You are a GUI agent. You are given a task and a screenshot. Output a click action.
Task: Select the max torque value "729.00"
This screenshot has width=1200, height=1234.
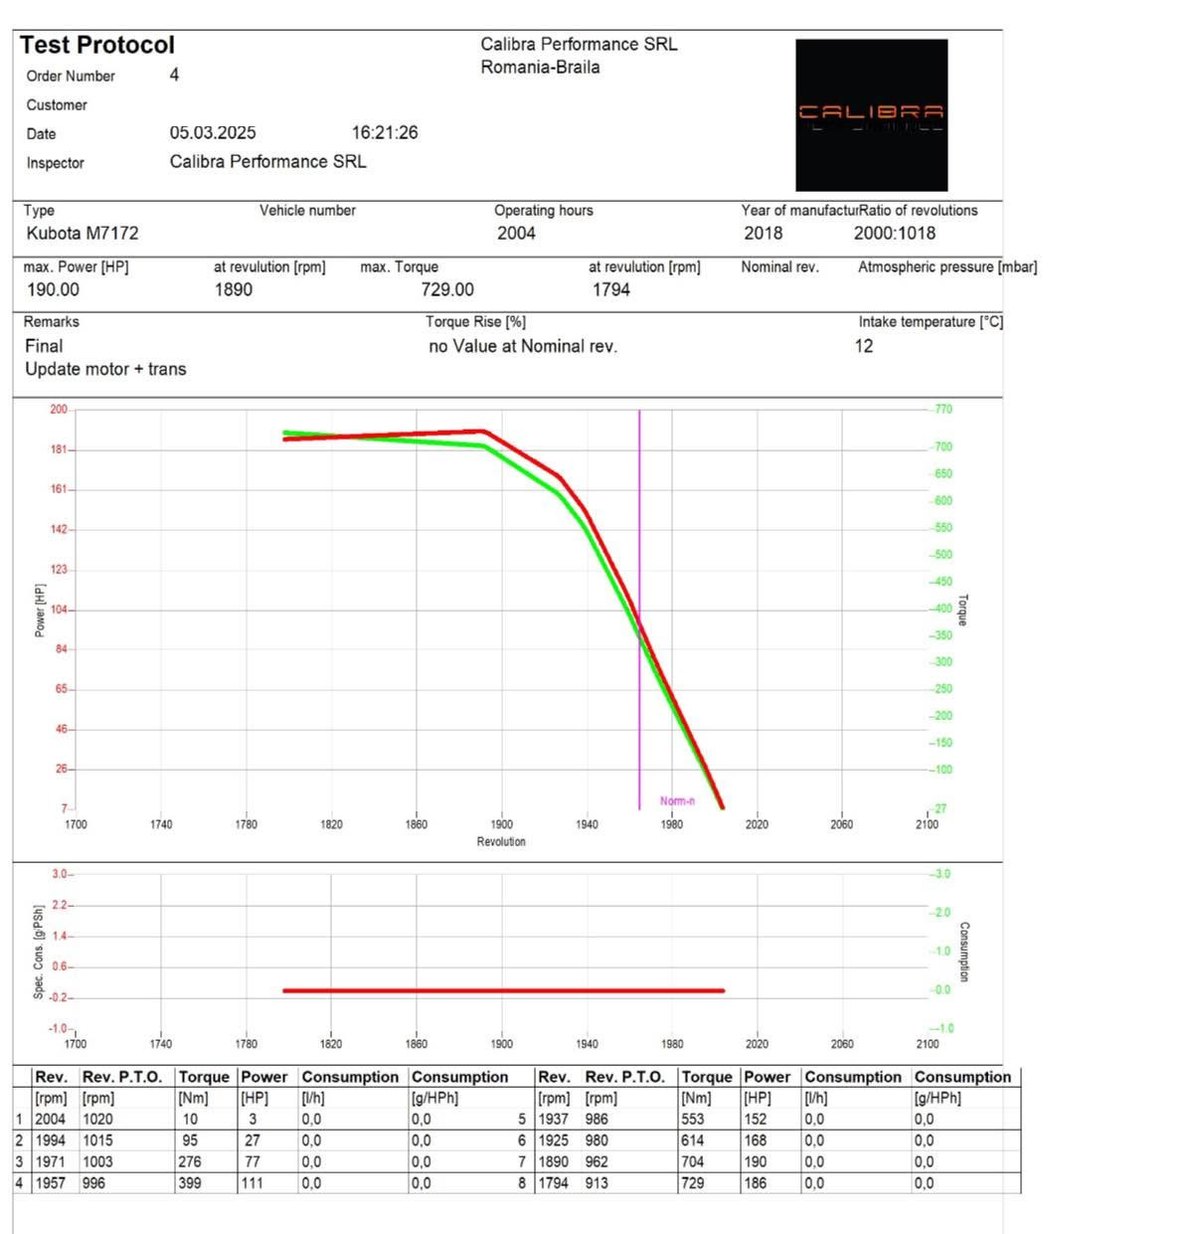[x=447, y=290]
